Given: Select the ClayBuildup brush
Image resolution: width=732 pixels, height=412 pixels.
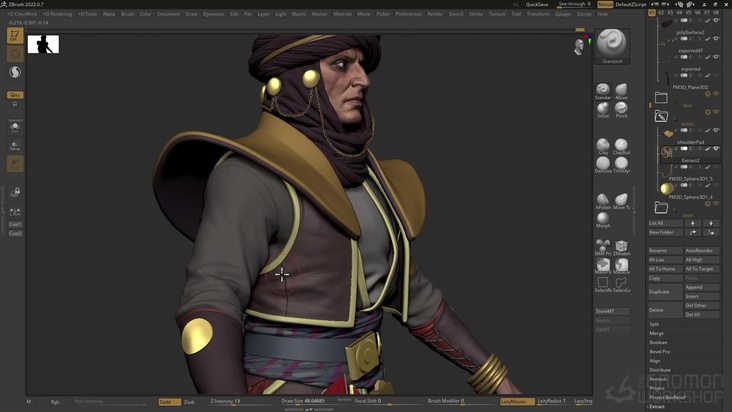Looking at the screenshot, I should tap(621, 147).
